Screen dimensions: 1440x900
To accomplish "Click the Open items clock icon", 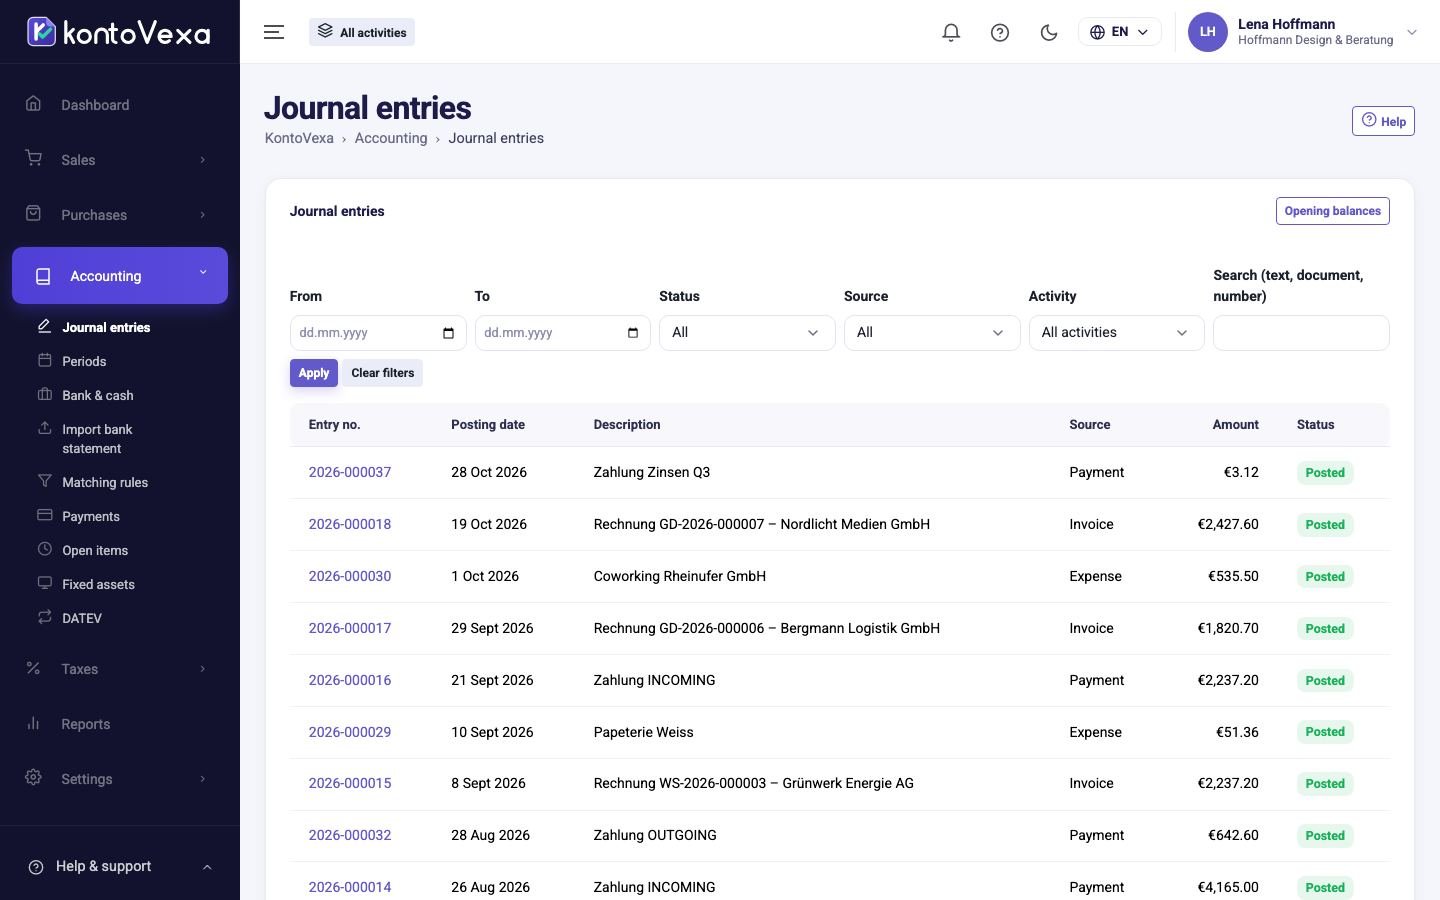I will [44, 549].
